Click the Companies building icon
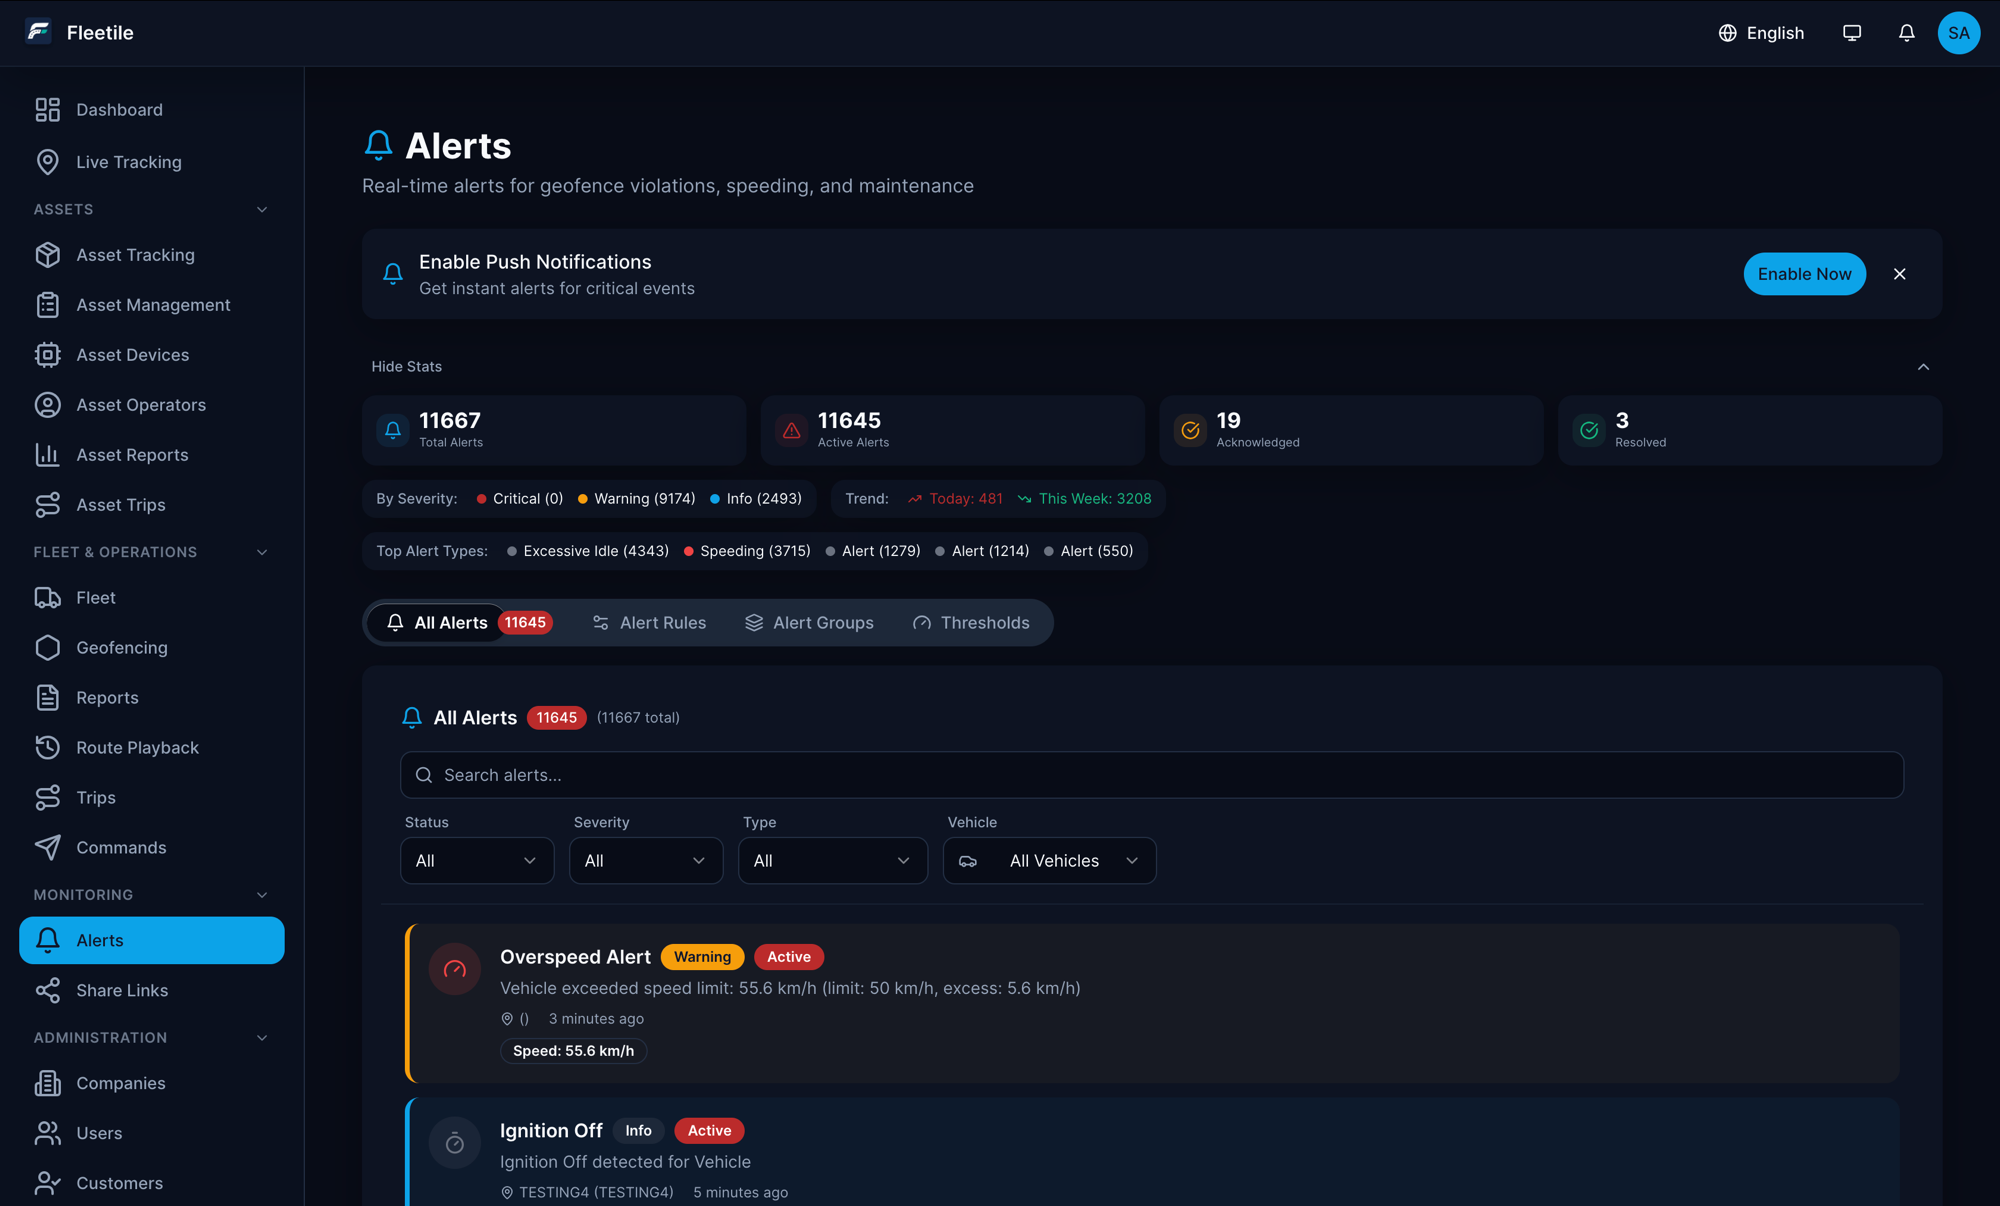 click(x=48, y=1083)
